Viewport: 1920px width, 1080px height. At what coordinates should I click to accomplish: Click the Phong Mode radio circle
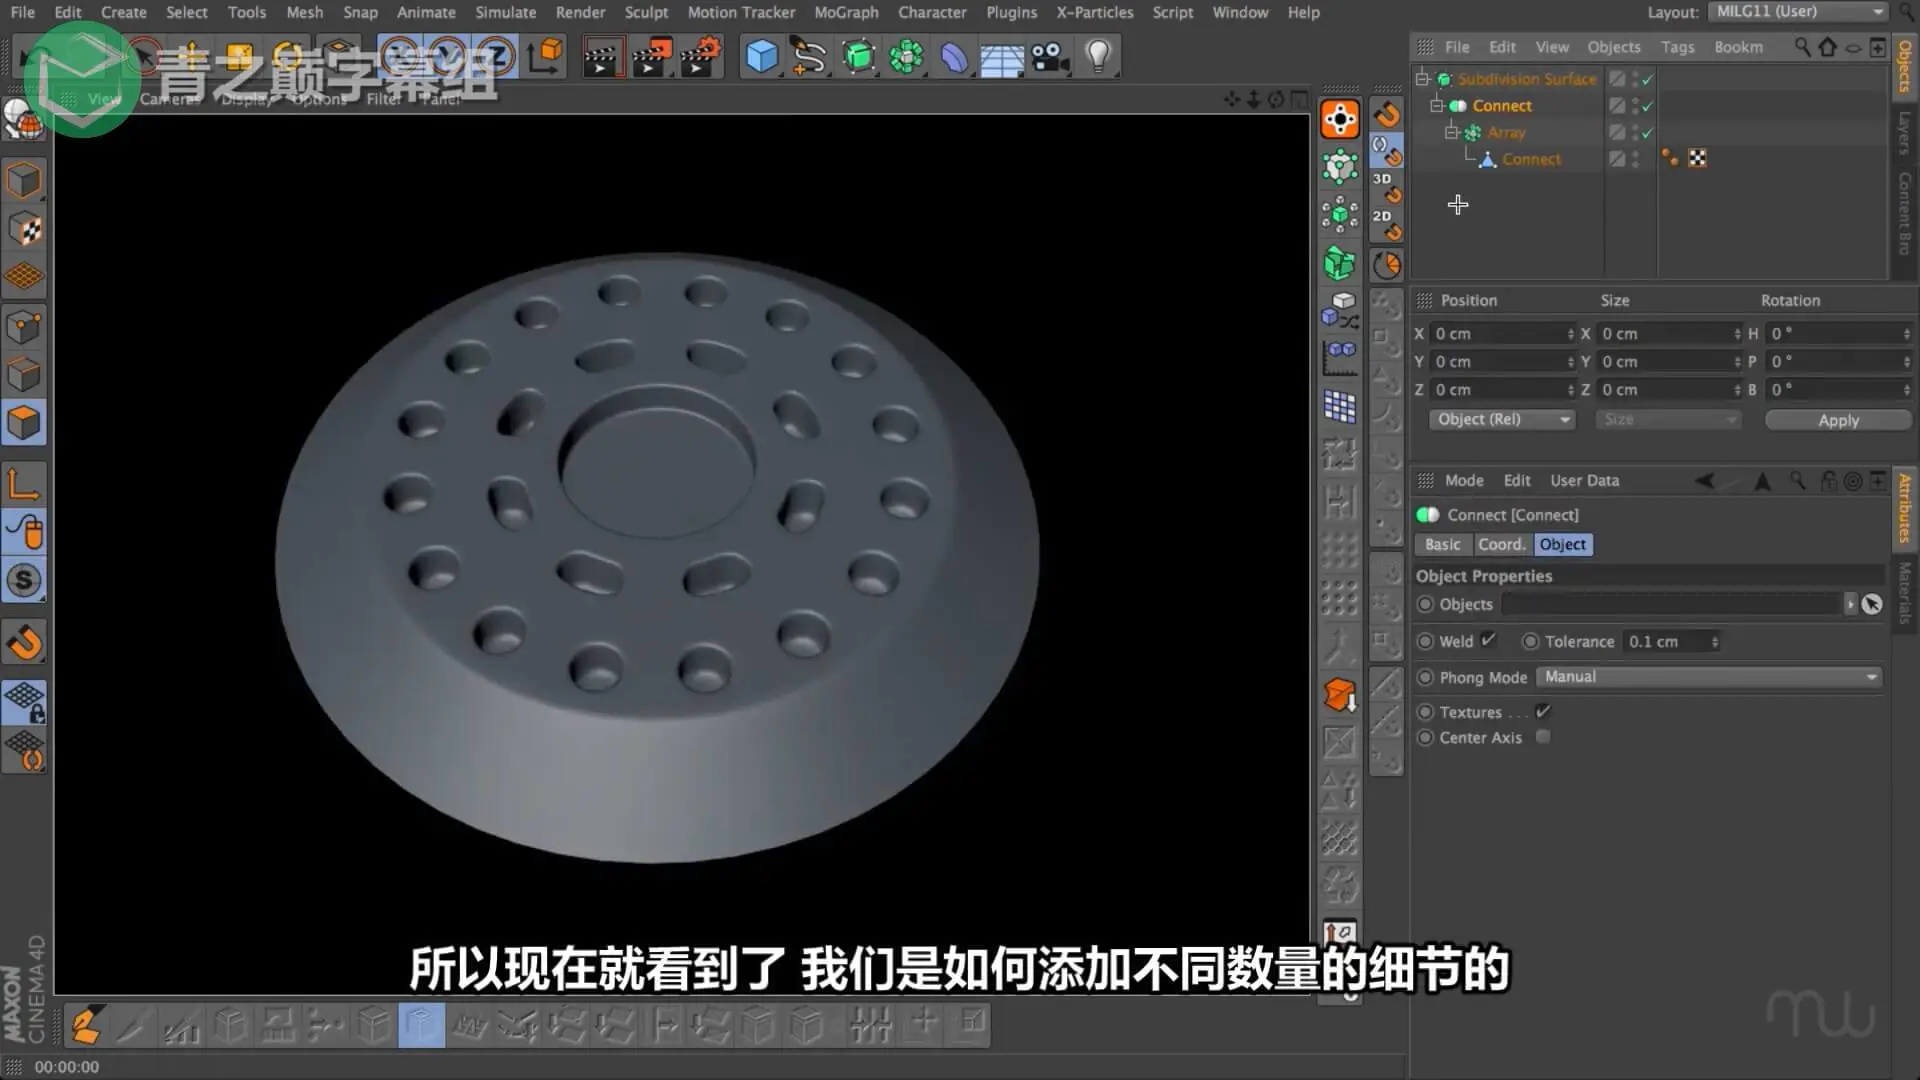coord(1425,677)
